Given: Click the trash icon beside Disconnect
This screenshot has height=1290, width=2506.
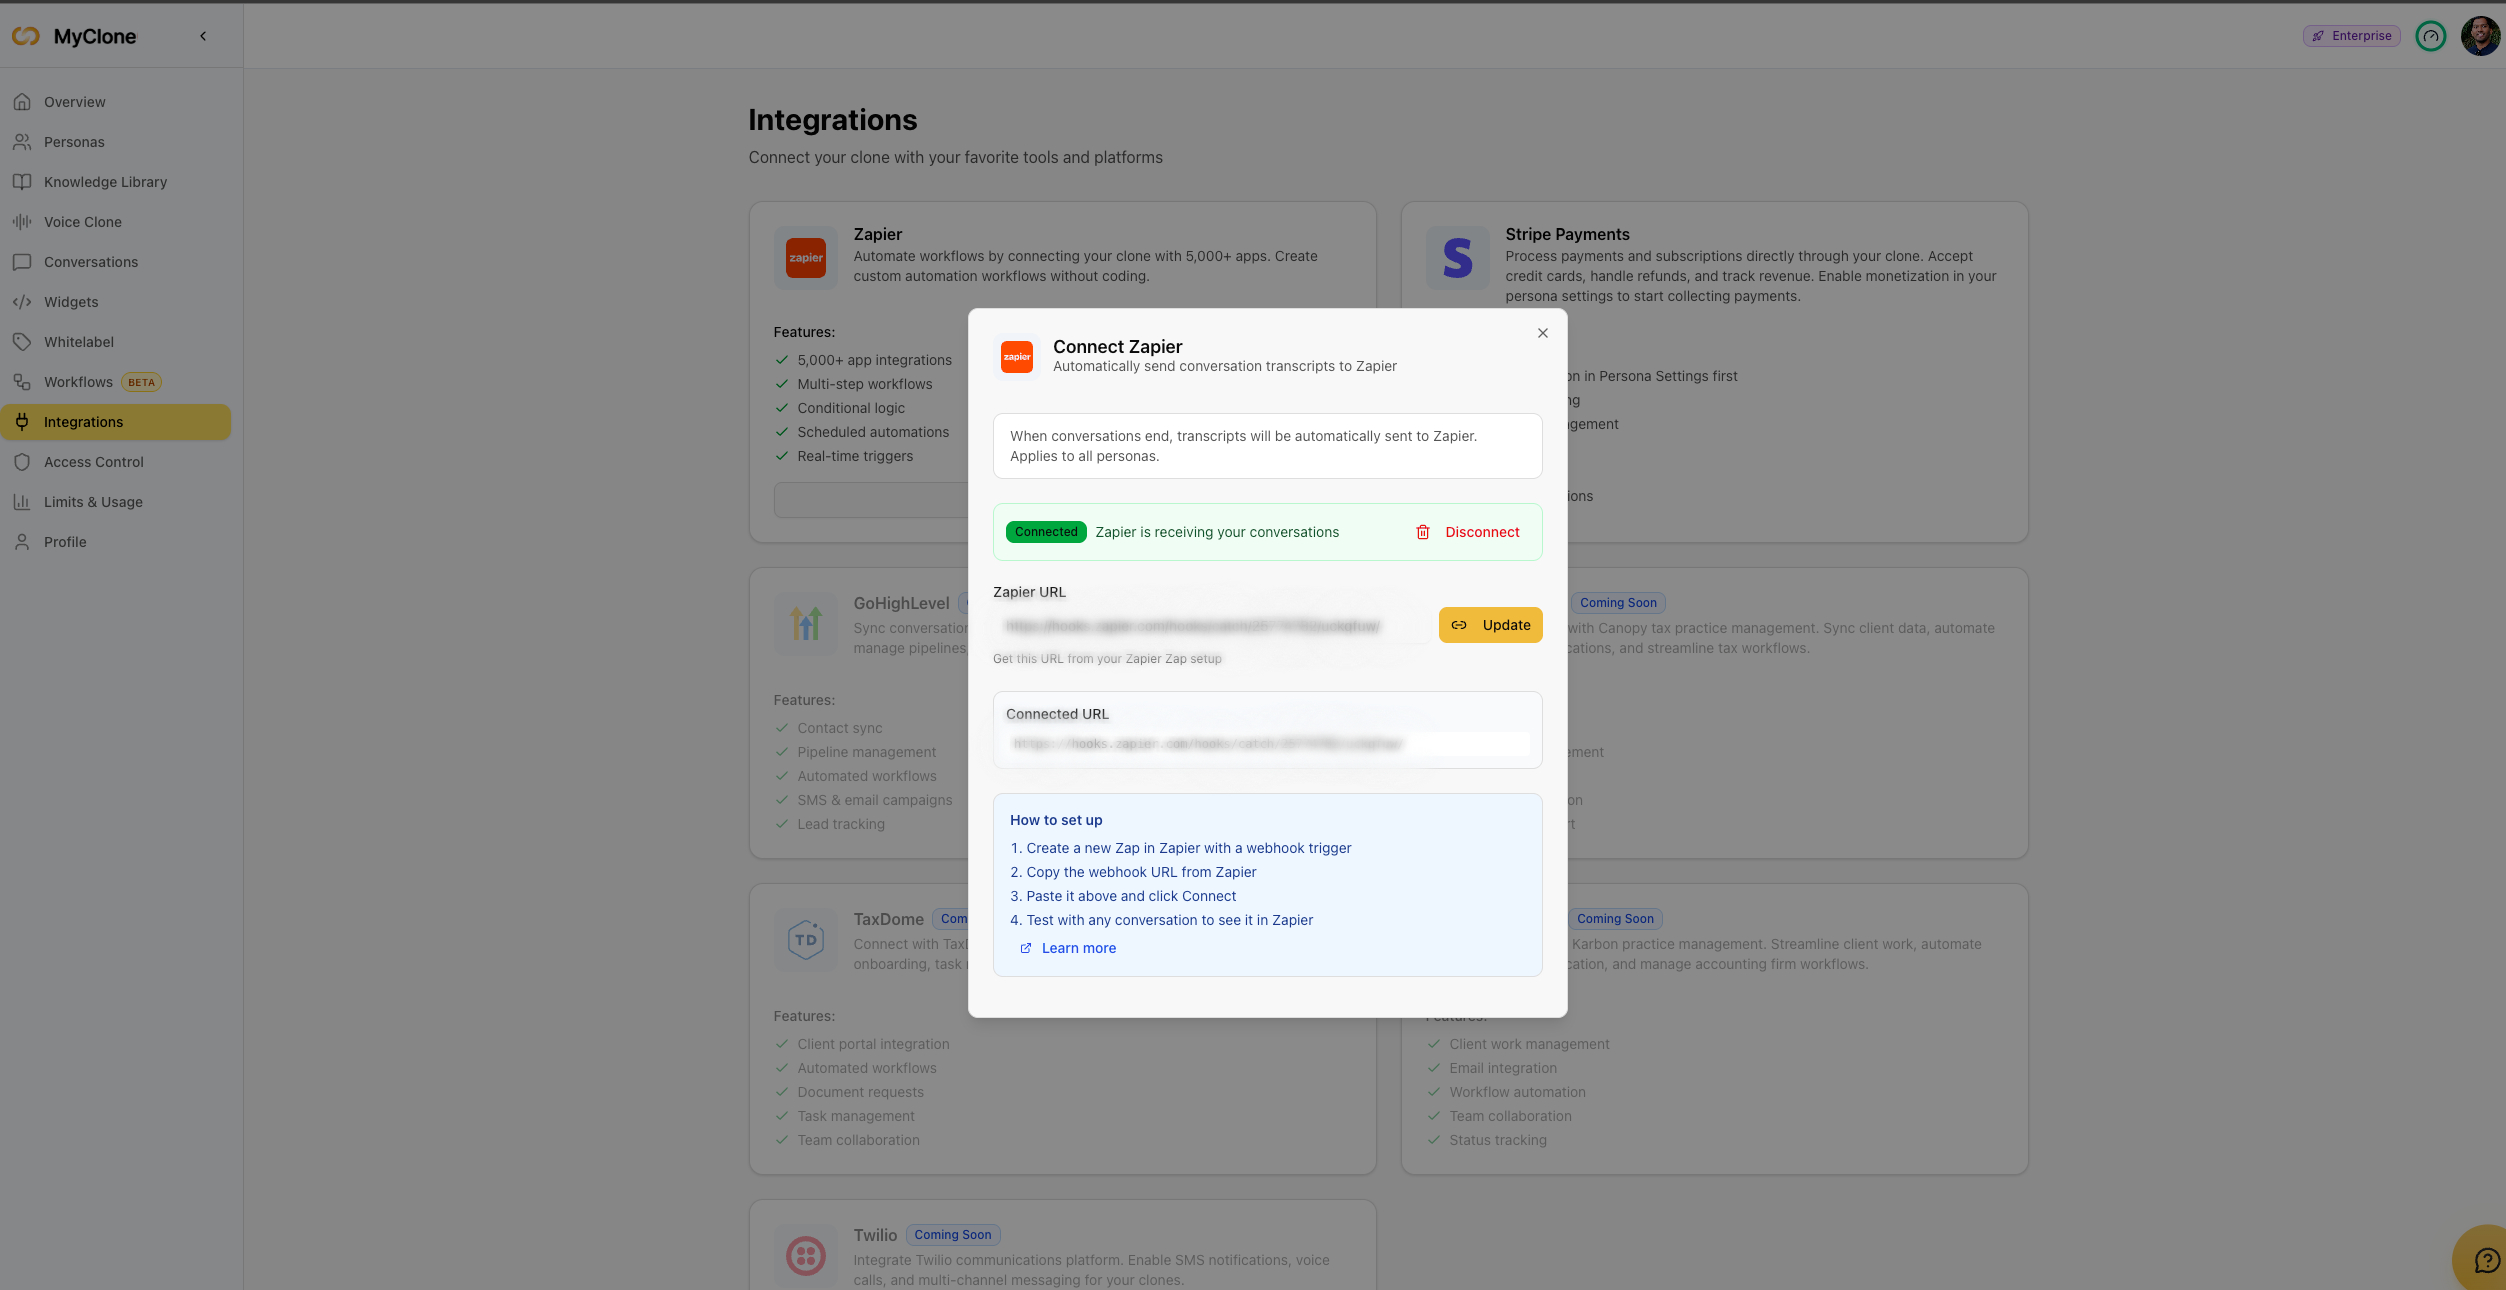Looking at the screenshot, I should pos(1422,532).
